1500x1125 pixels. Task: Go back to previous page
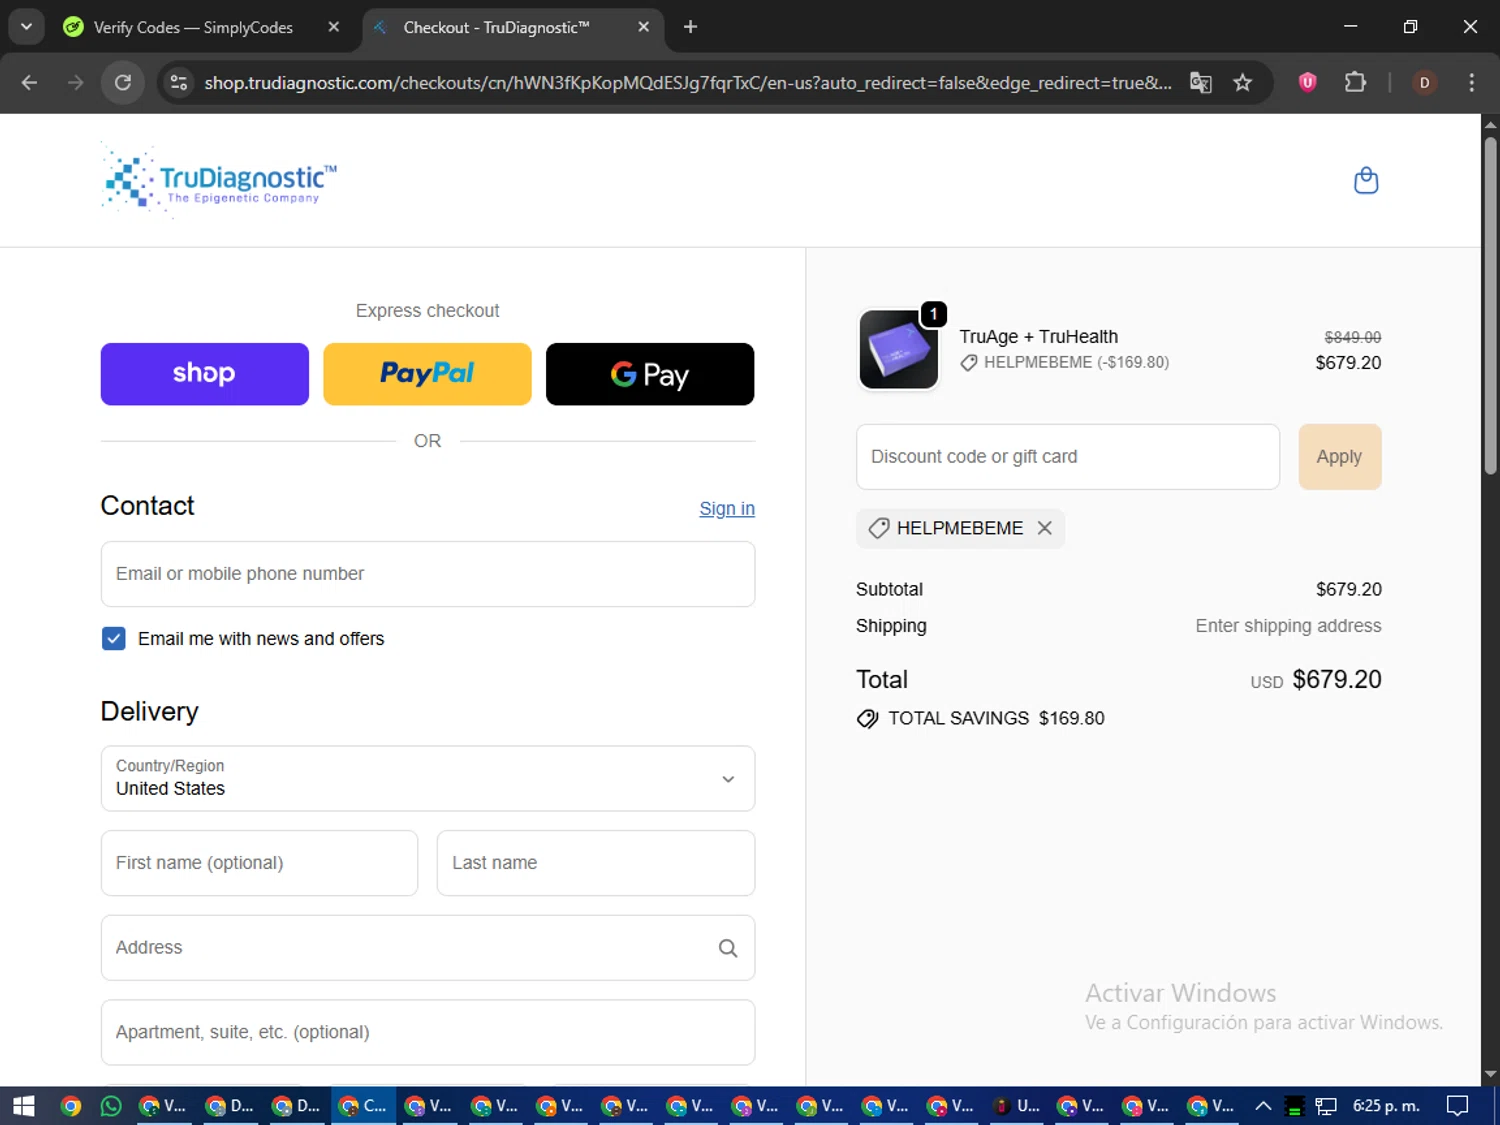pyautogui.click(x=29, y=82)
